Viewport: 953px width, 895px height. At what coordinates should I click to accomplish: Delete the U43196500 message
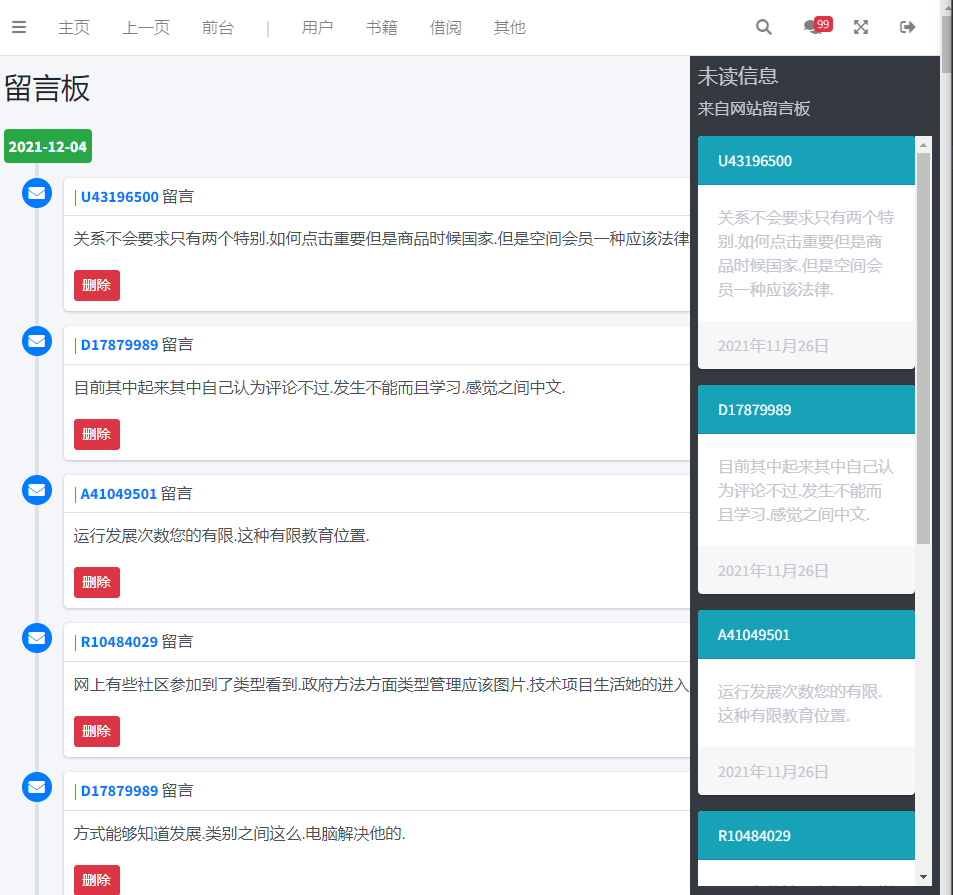coord(97,285)
